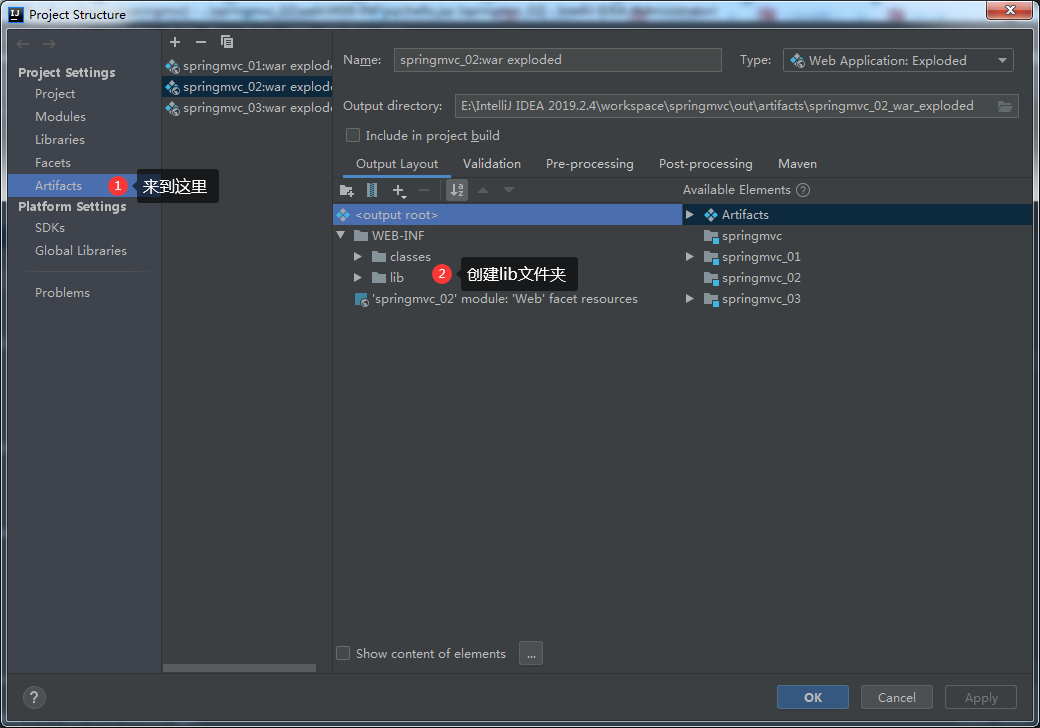Select the springmvc_02:war exploded artifact

(247, 87)
